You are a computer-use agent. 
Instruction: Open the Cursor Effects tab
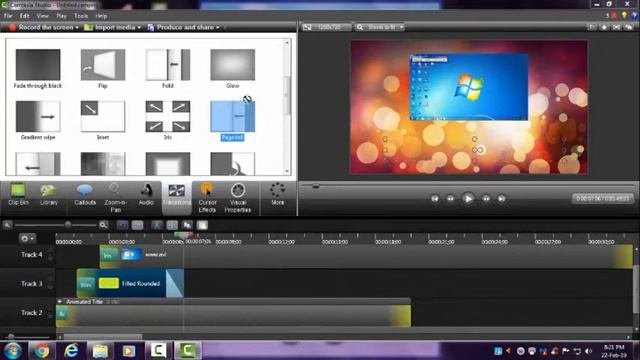pos(207,198)
